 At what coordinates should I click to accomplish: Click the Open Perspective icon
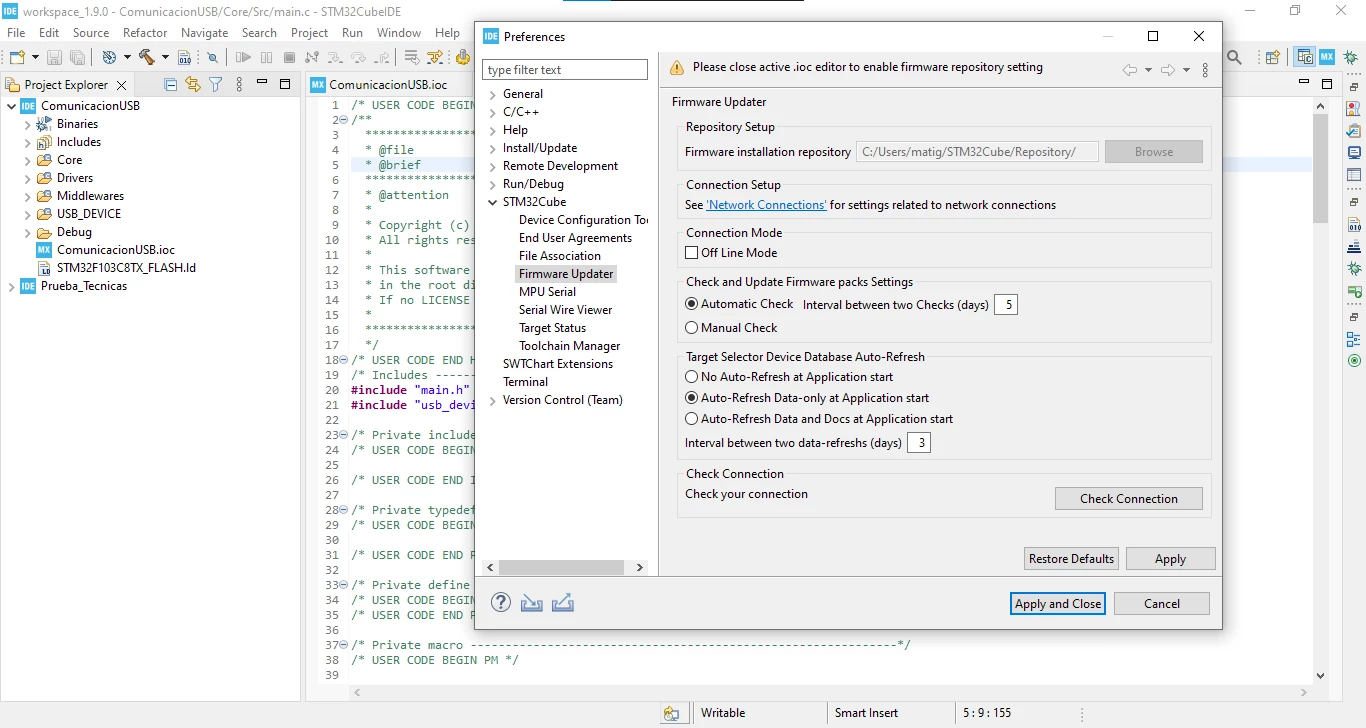1273,58
